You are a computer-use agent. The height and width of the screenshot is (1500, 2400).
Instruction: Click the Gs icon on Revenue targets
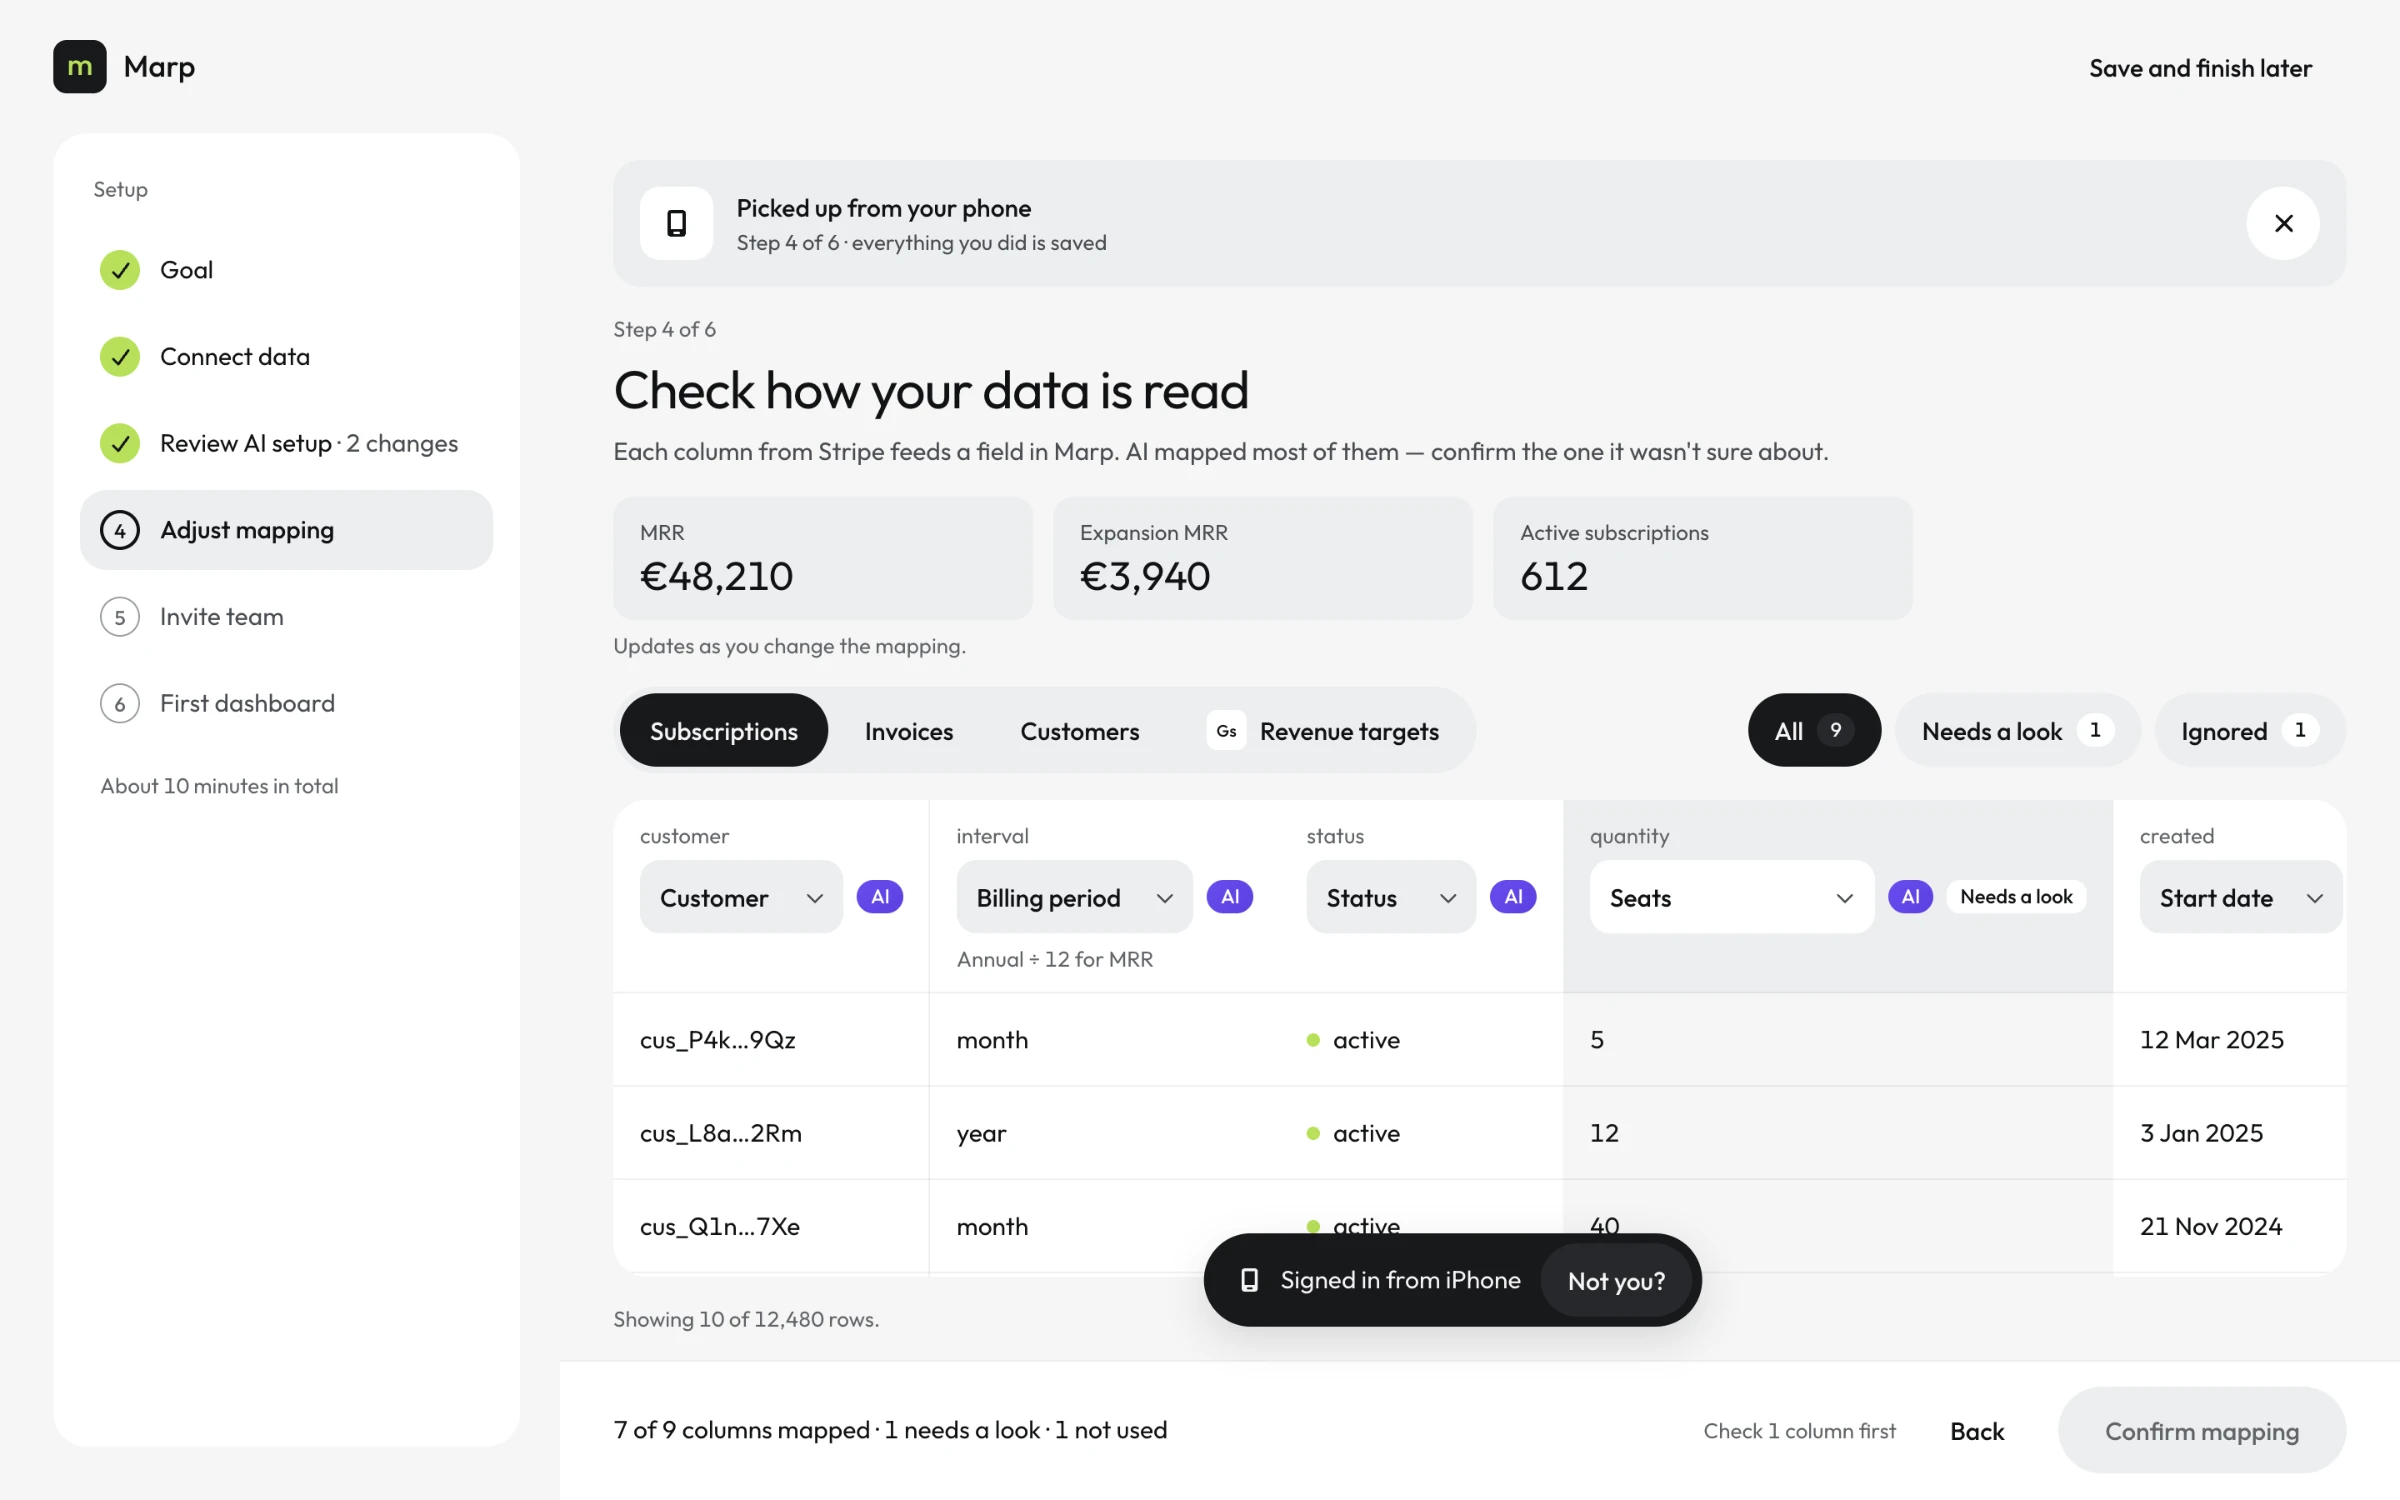(x=1226, y=731)
